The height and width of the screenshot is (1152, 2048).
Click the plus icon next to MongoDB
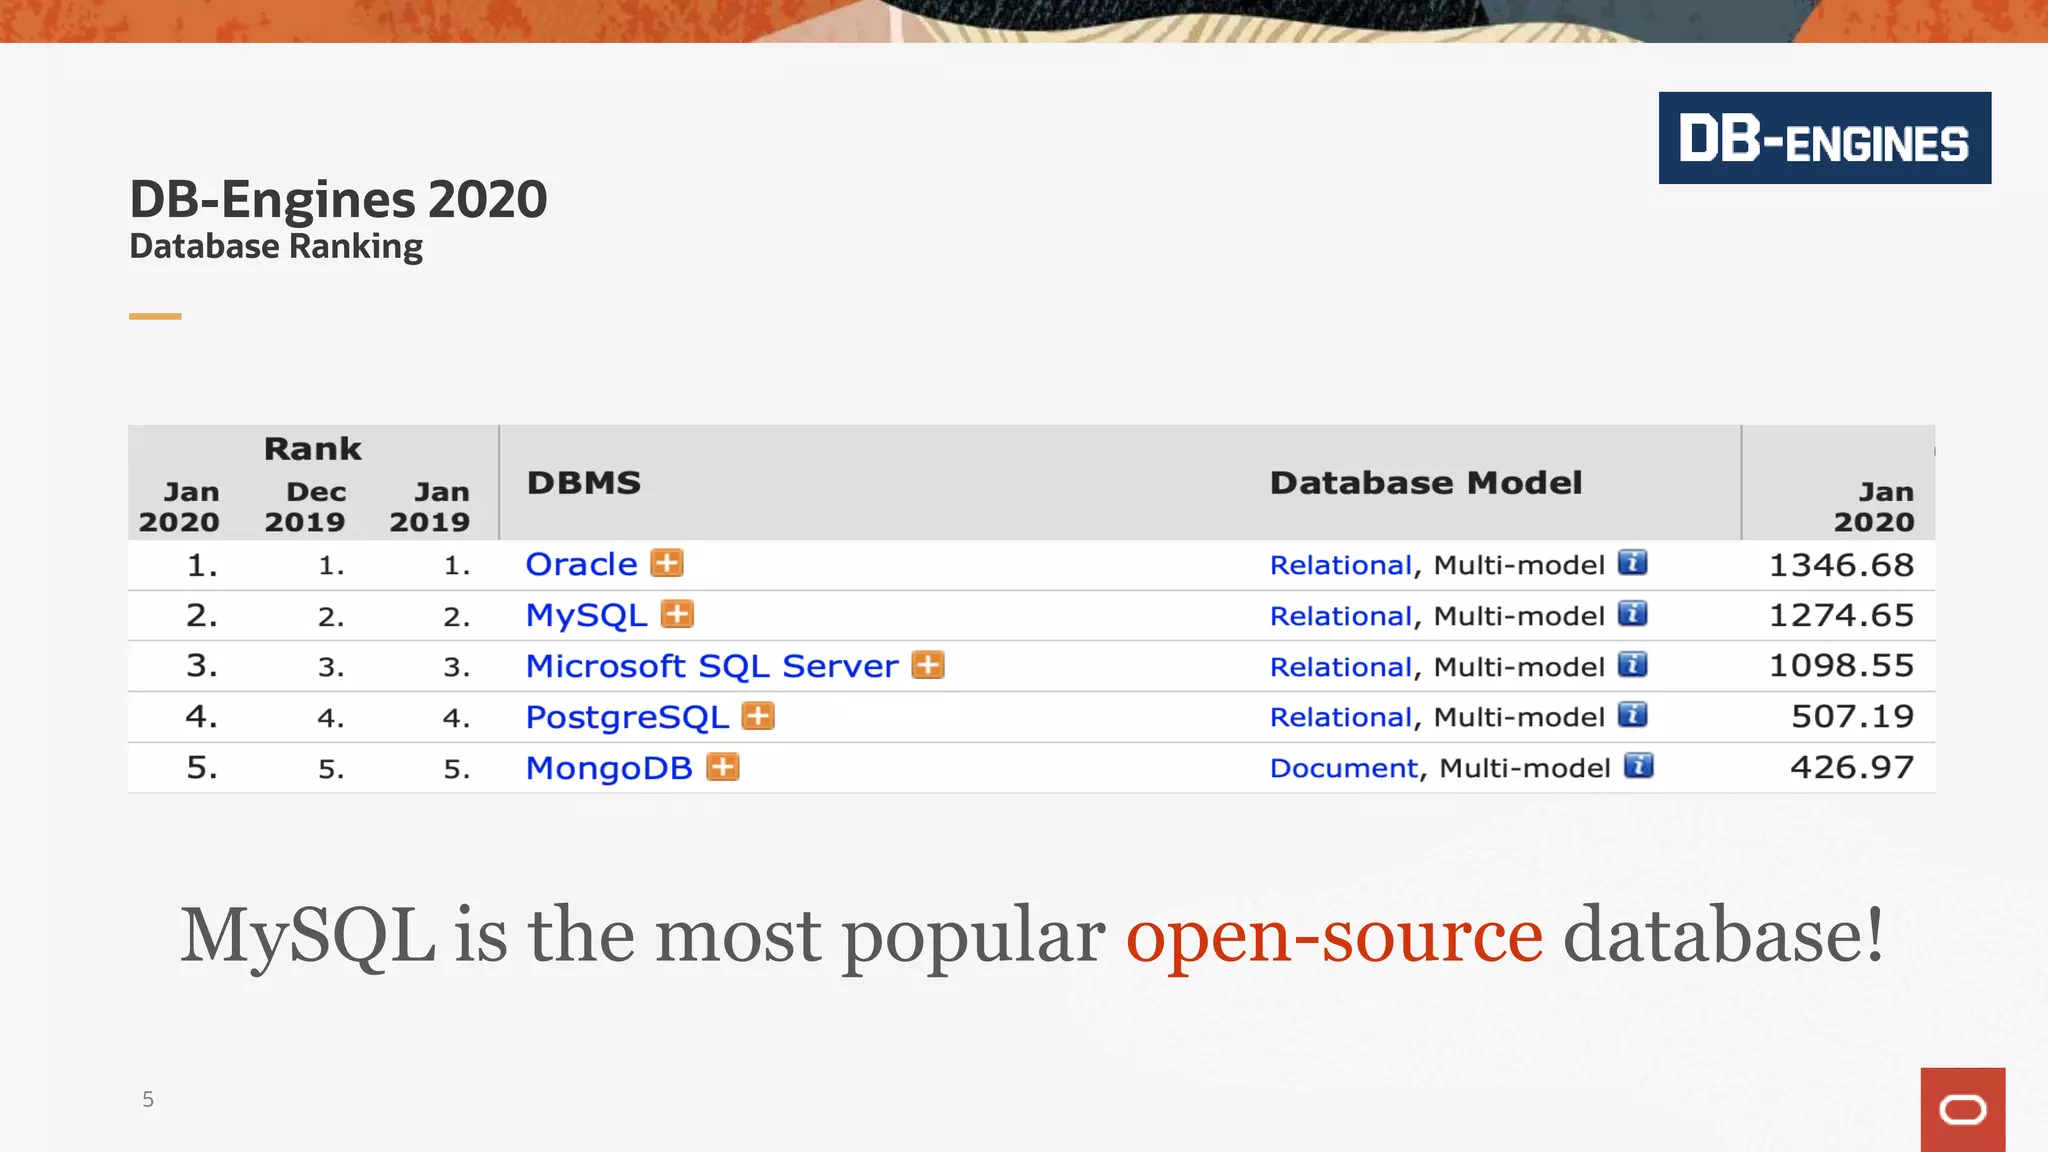pyautogui.click(x=723, y=767)
